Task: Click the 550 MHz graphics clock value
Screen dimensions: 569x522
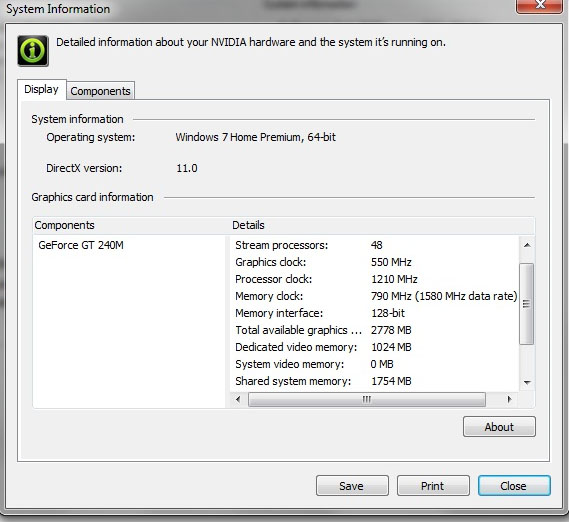Action: pyautogui.click(x=391, y=262)
